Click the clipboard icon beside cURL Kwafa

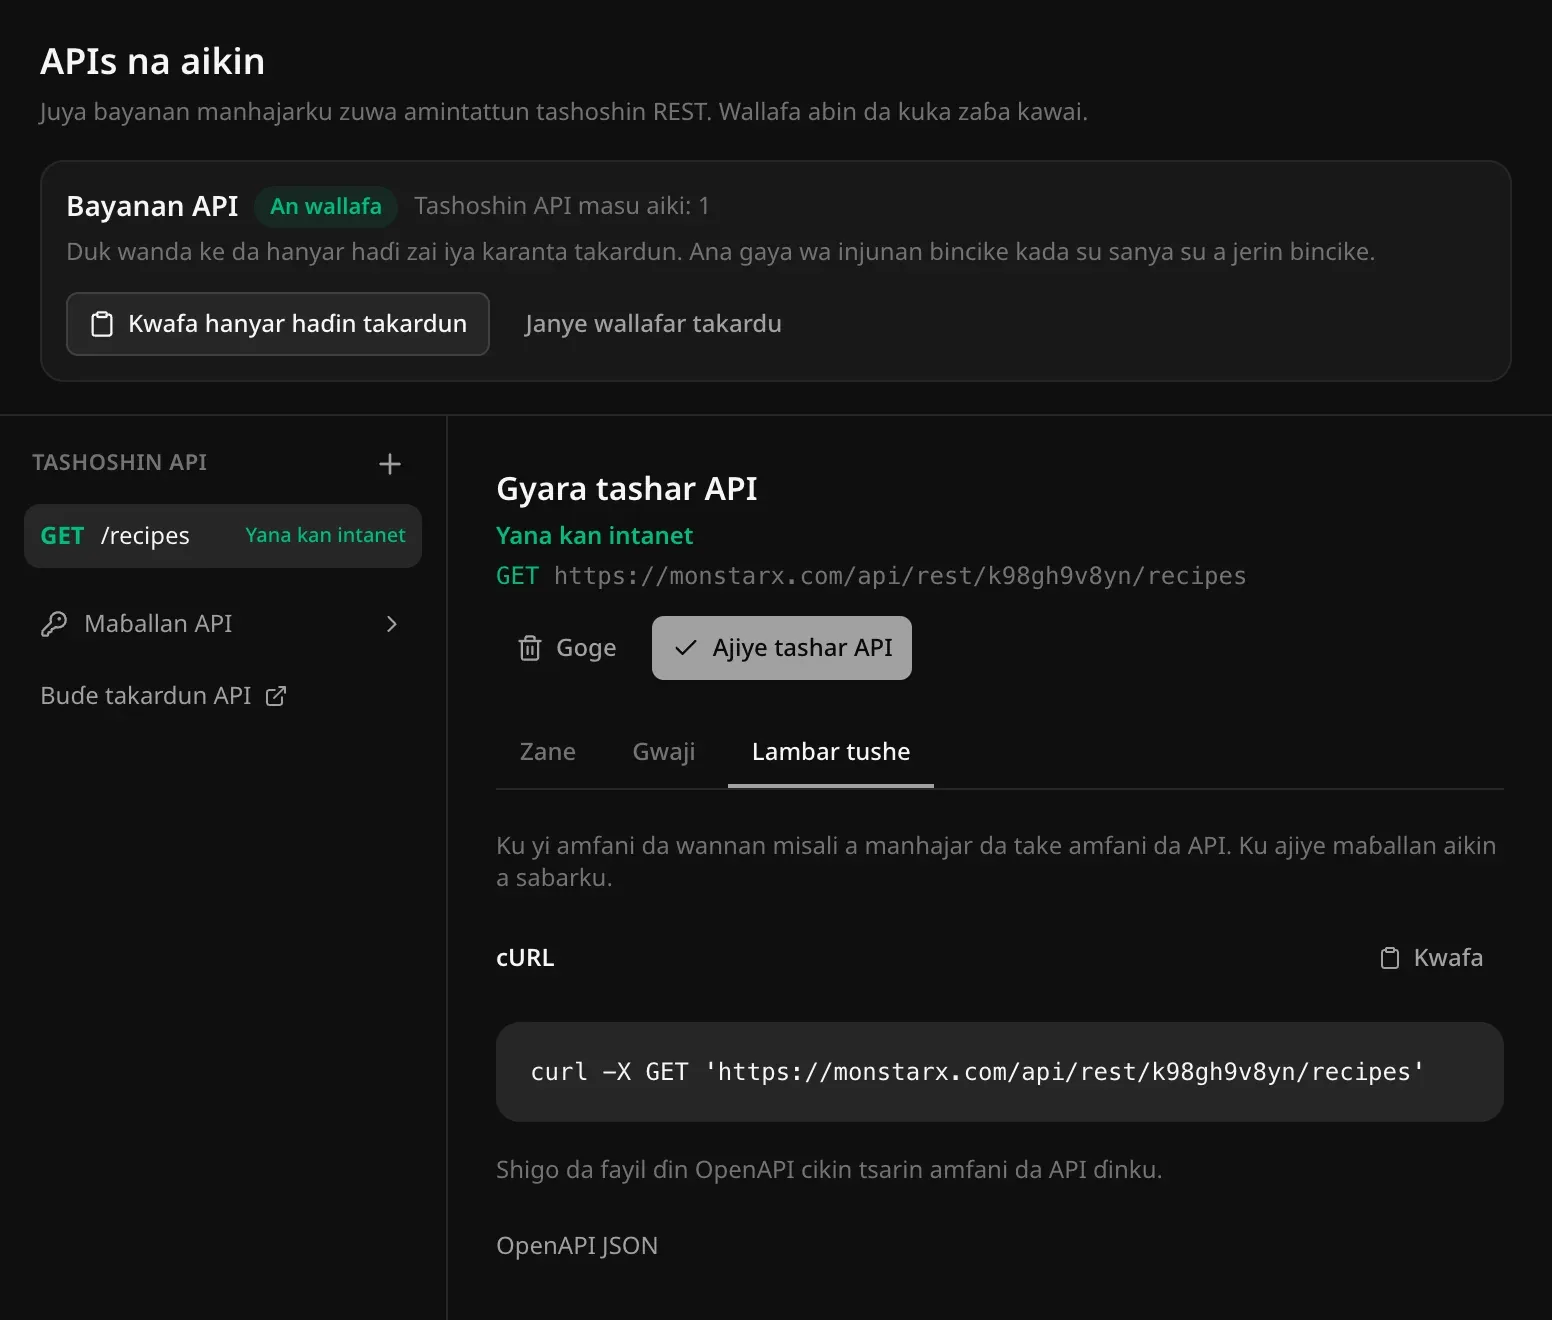(x=1390, y=958)
